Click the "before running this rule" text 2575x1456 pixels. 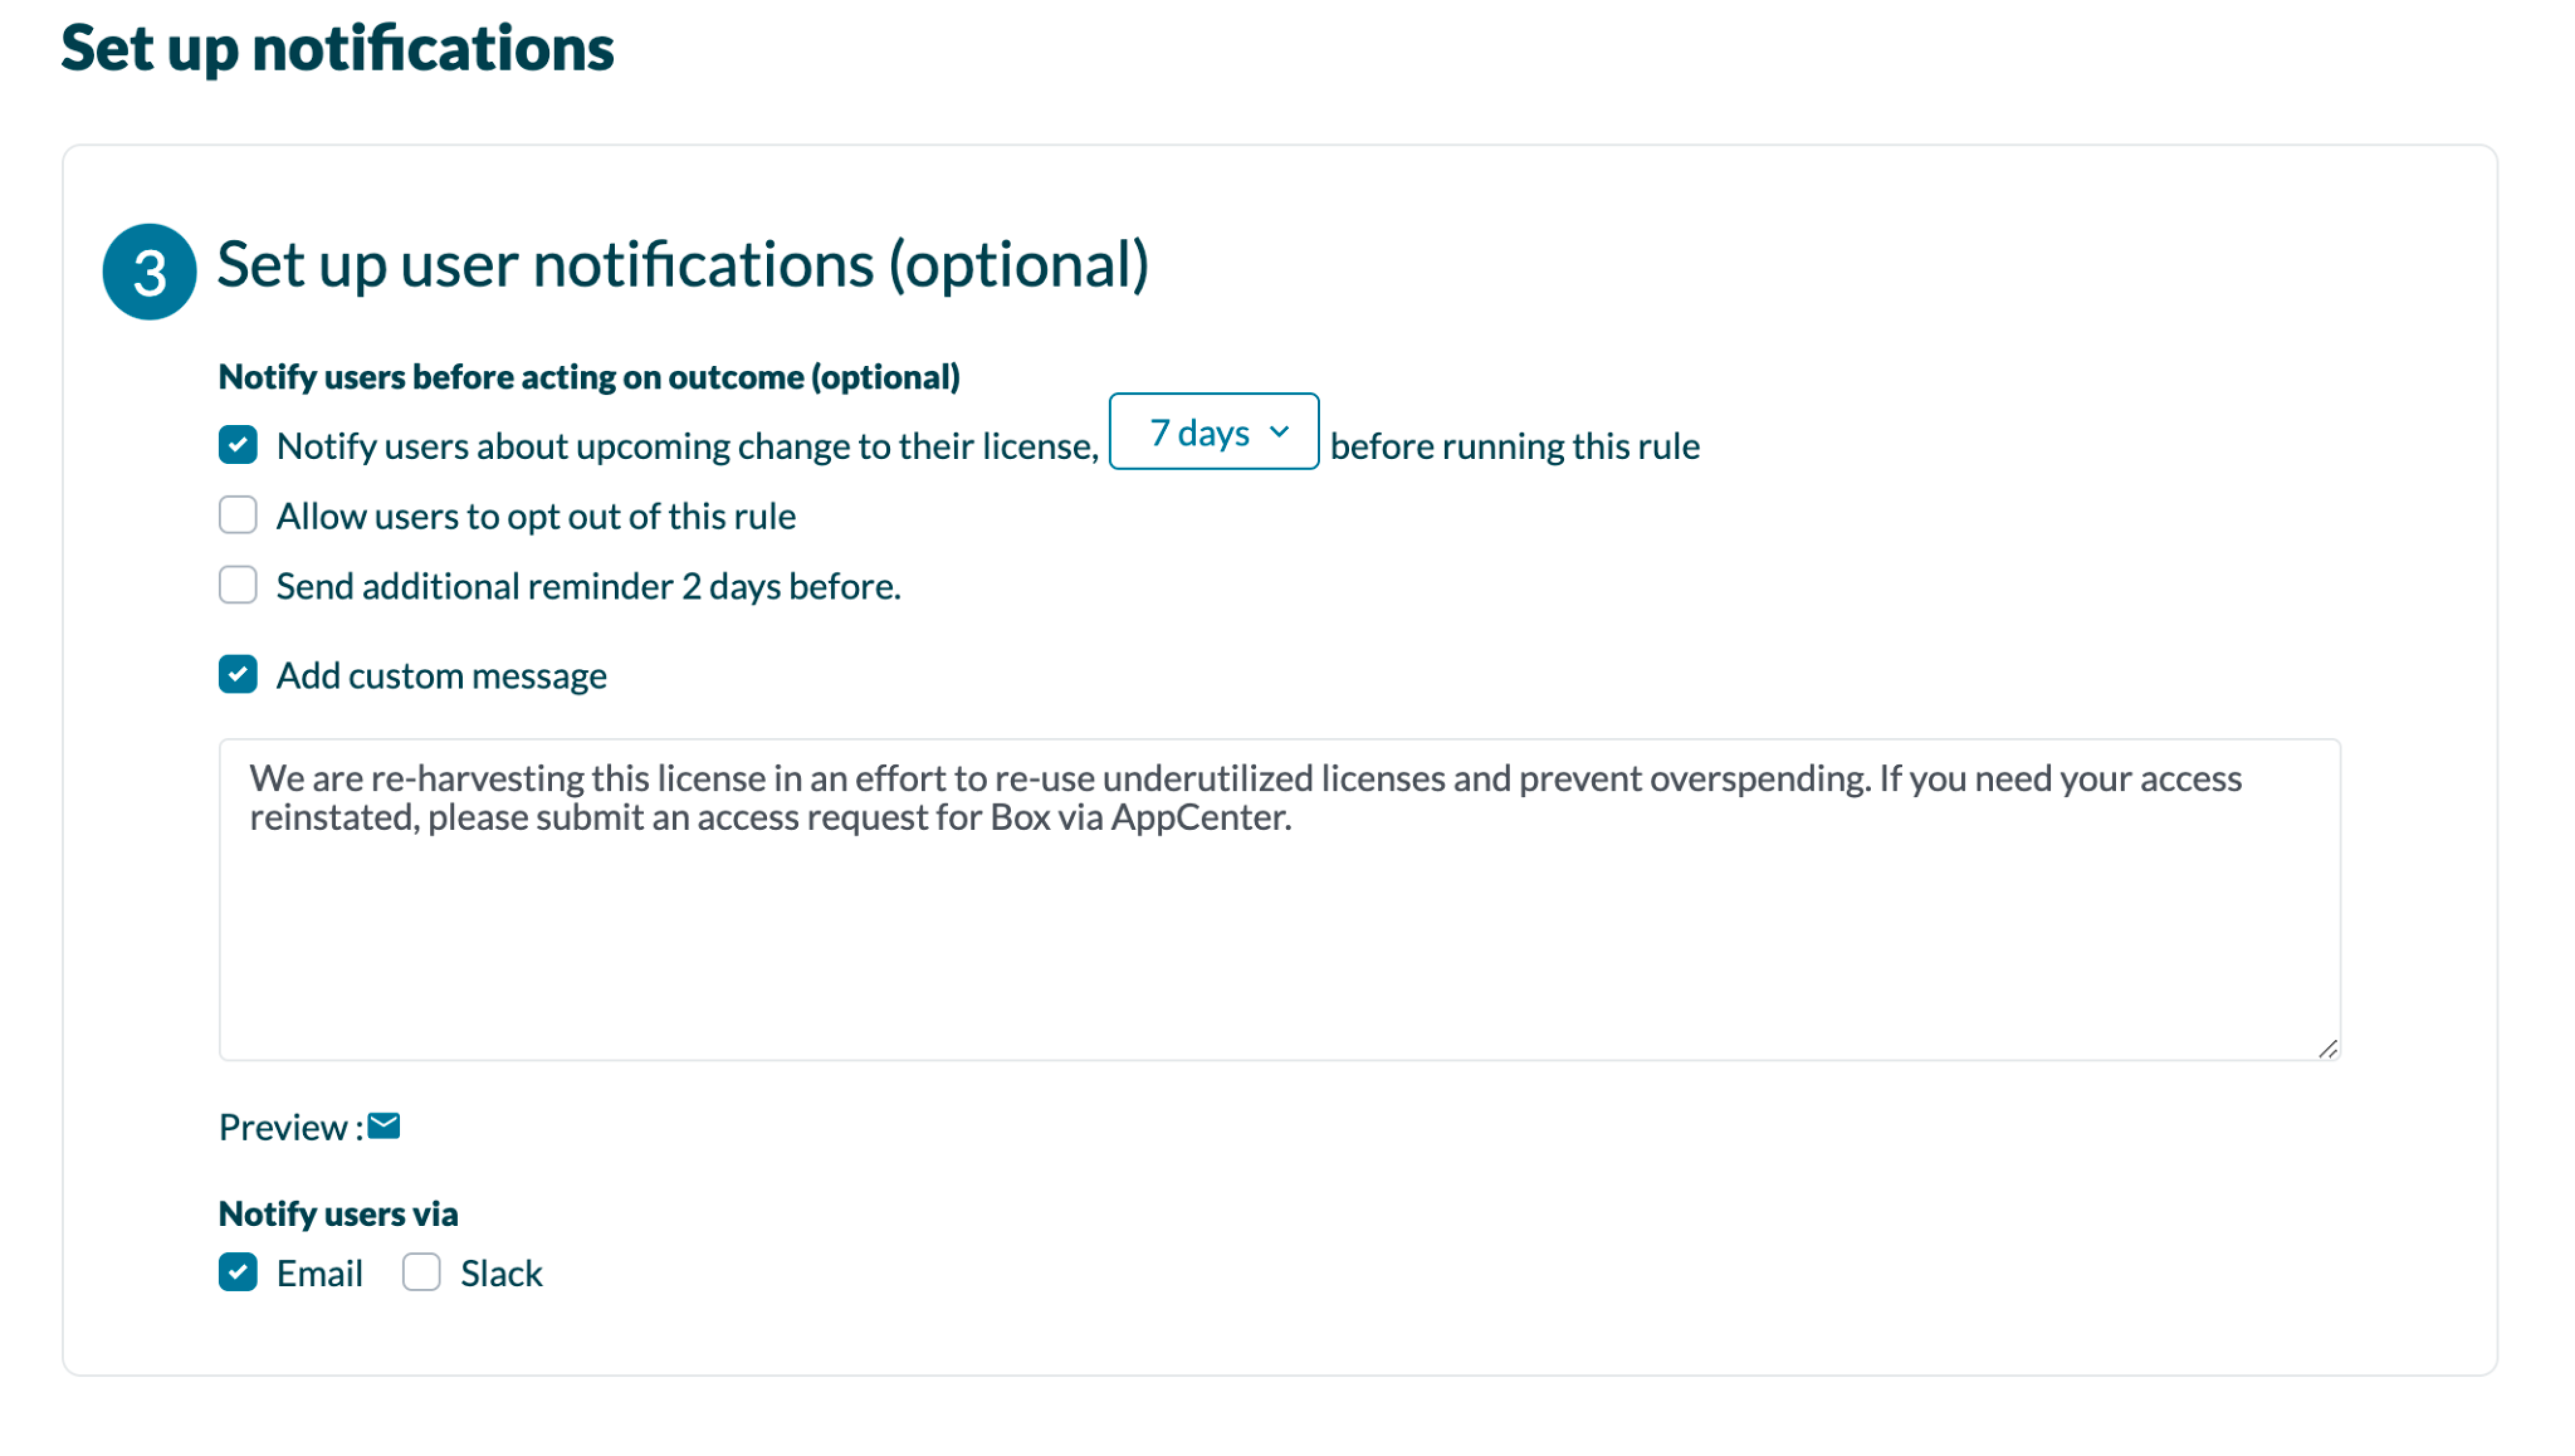coord(1514,446)
